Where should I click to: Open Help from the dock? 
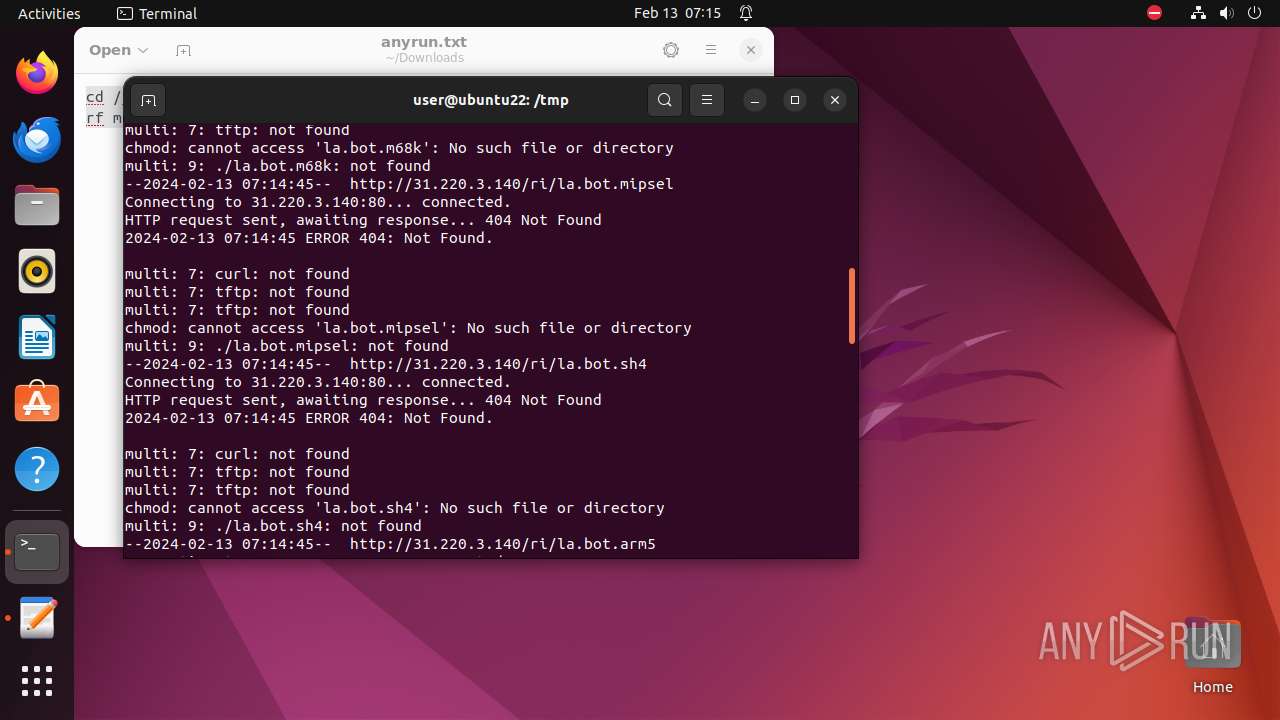(x=37, y=470)
